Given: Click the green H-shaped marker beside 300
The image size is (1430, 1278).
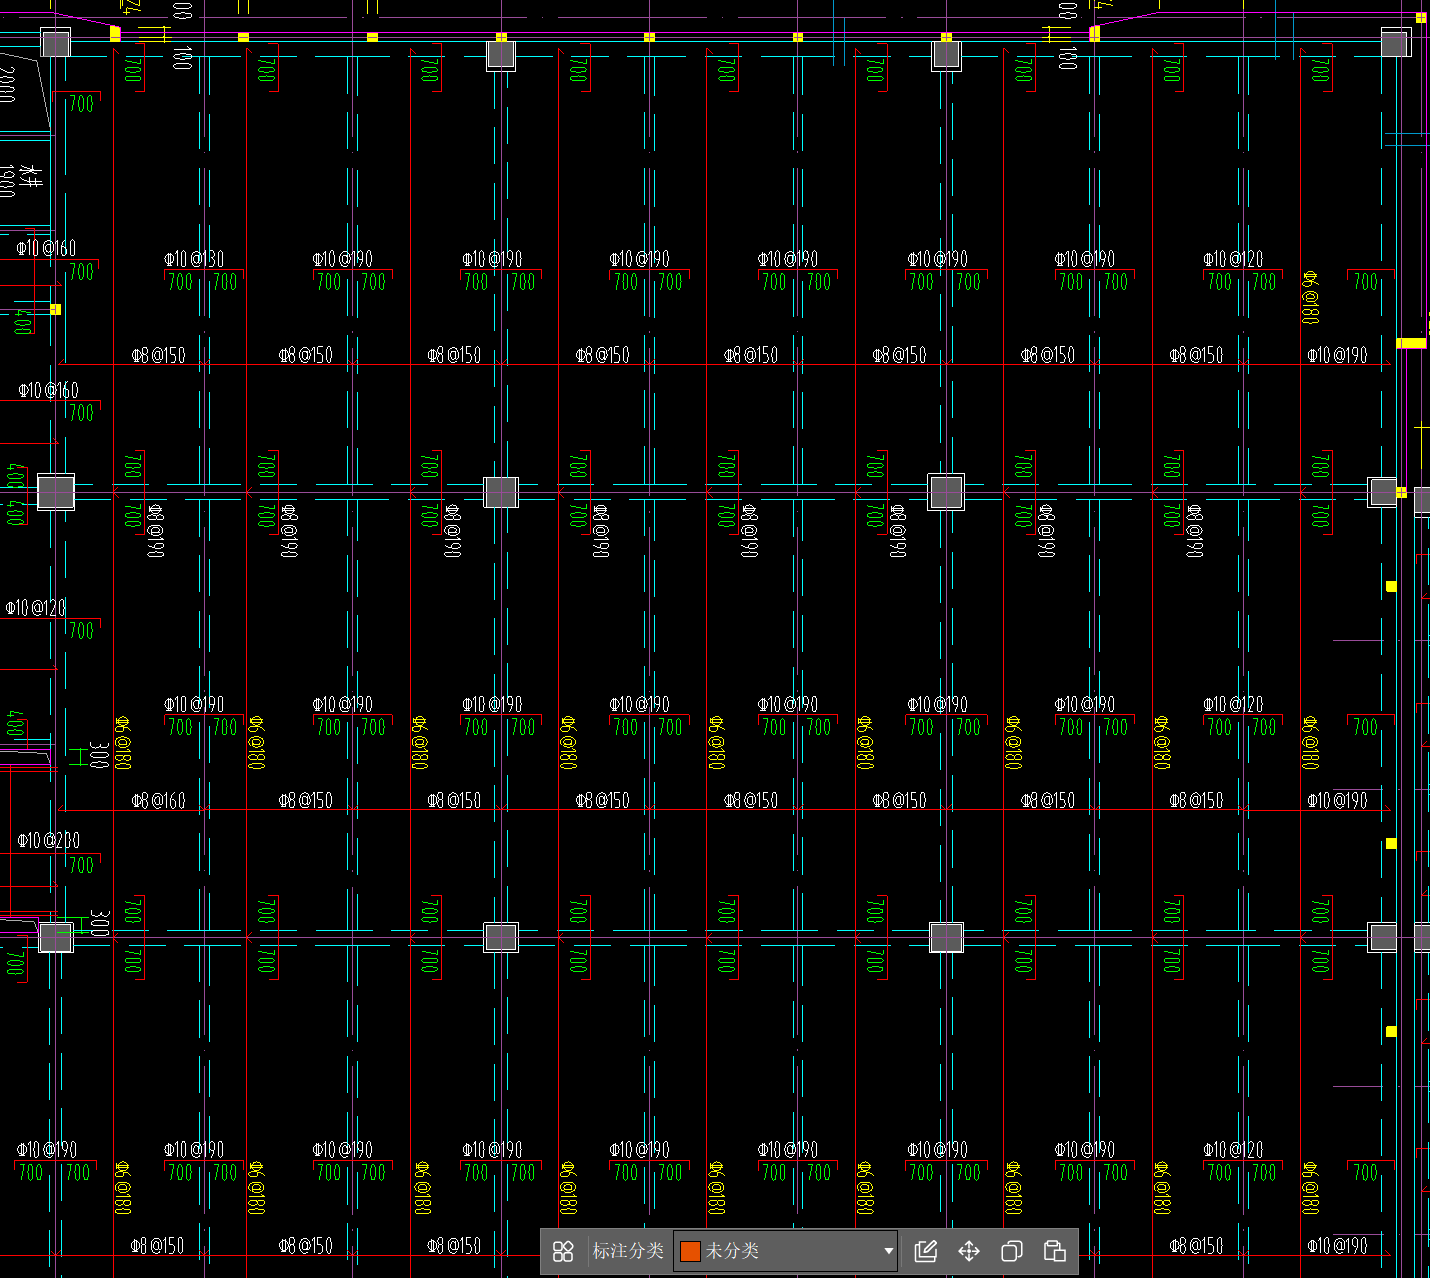Looking at the screenshot, I should pos(79,756).
